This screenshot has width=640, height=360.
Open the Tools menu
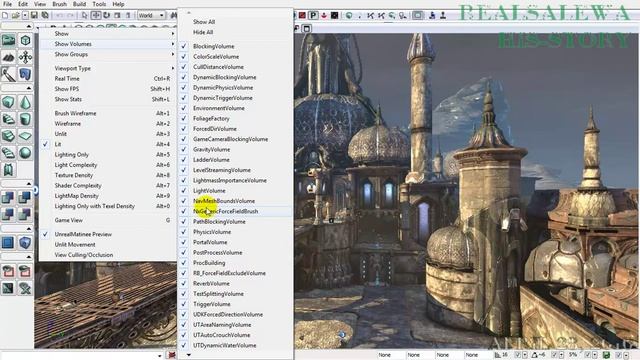point(99,4)
